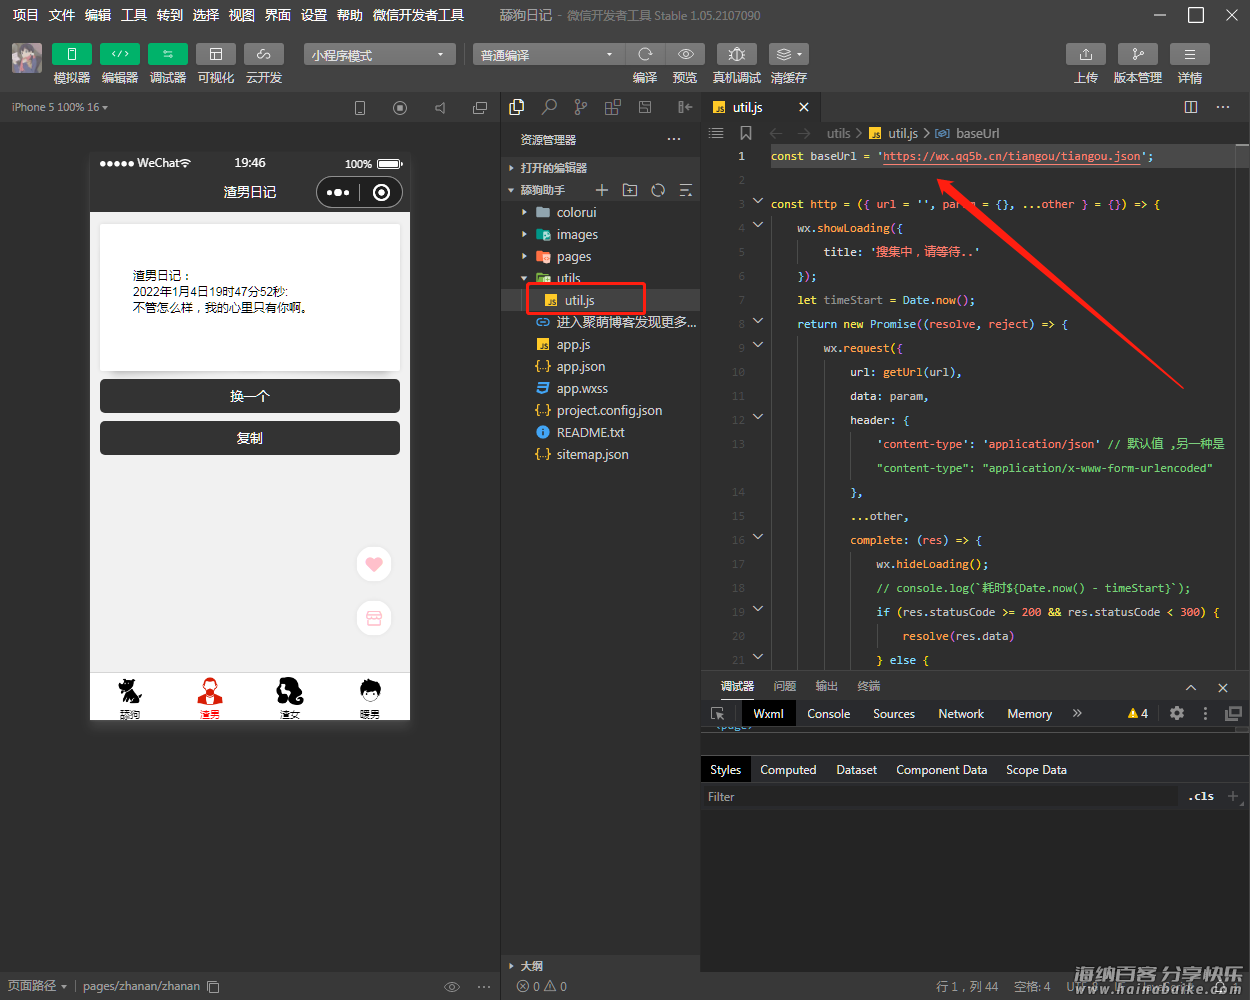
Task: Switch to the Computed tab
Action: [x=788, y=770]
